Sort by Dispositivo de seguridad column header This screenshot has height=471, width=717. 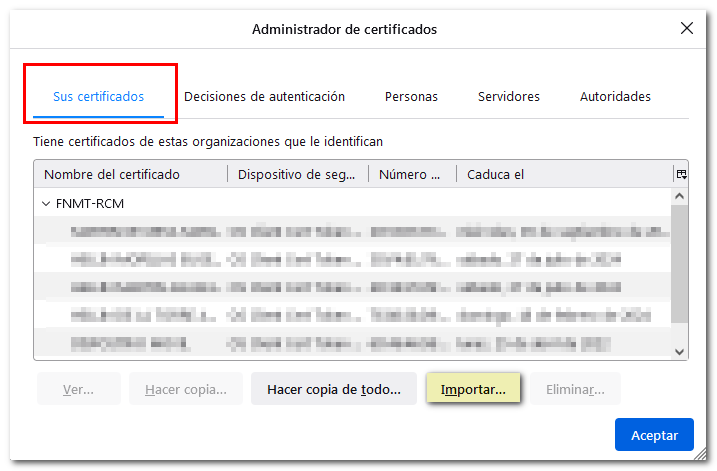(297, 174)
